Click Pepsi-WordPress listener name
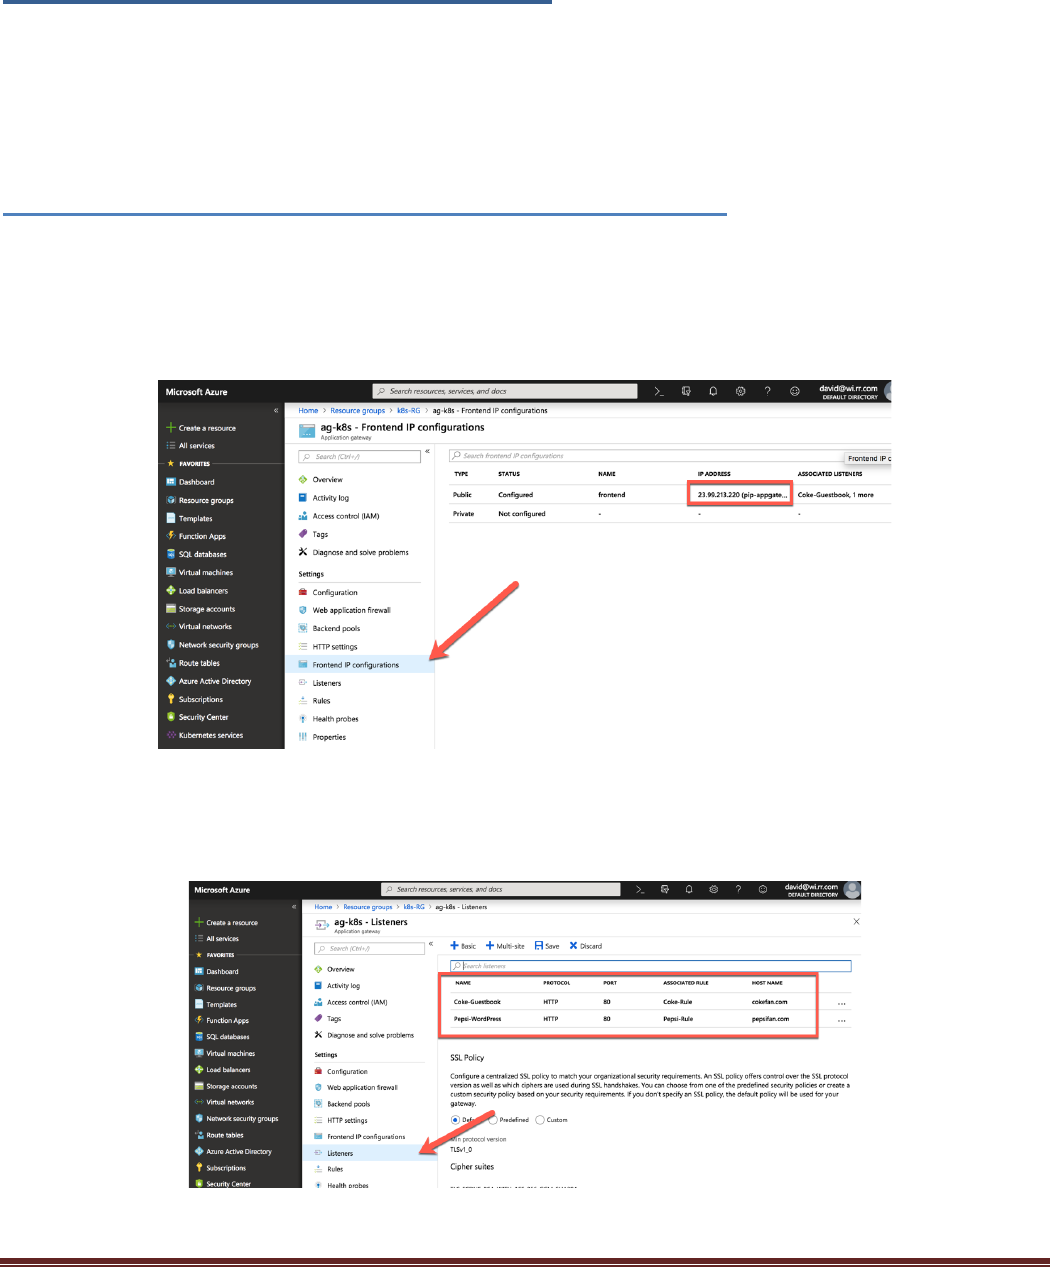This screenshot has height=1267, width=1050. pyautogui.click(x=477, y=1019)
